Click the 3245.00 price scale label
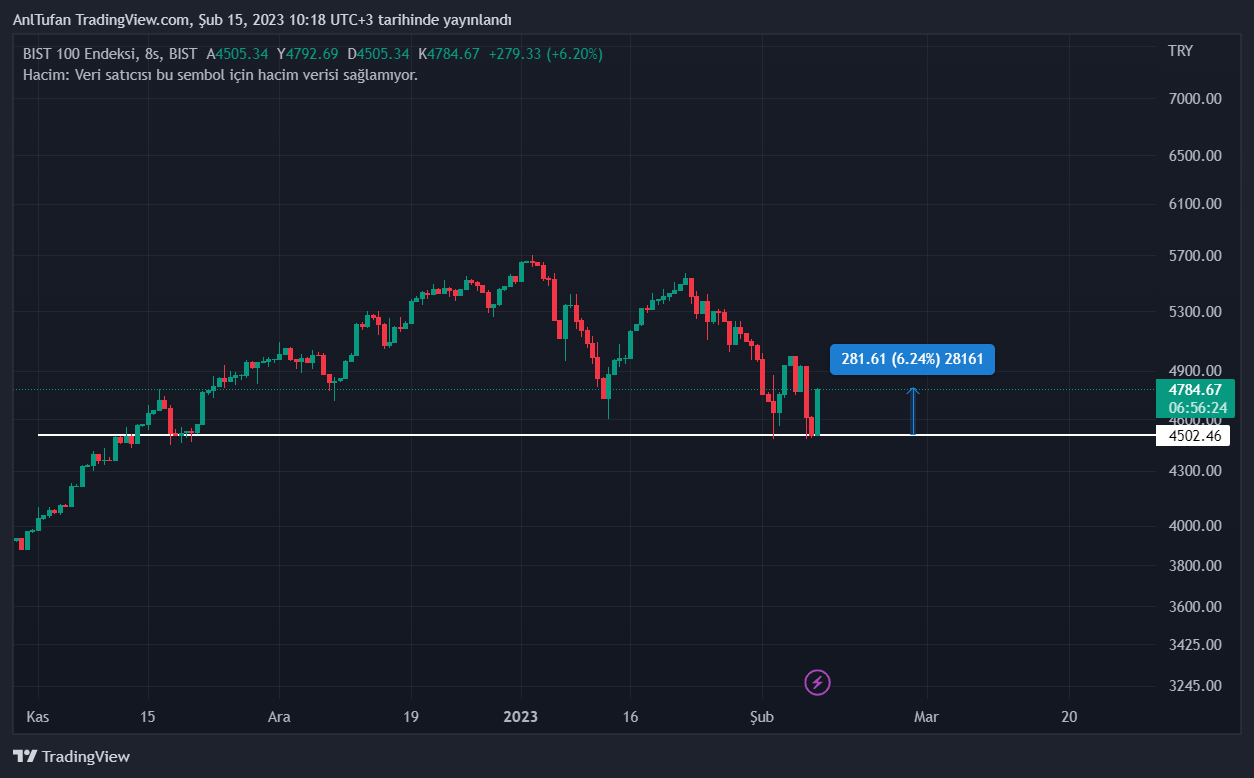This screenshot has height=778, width=1254. pyautogui.click(x=1194, y=686)
